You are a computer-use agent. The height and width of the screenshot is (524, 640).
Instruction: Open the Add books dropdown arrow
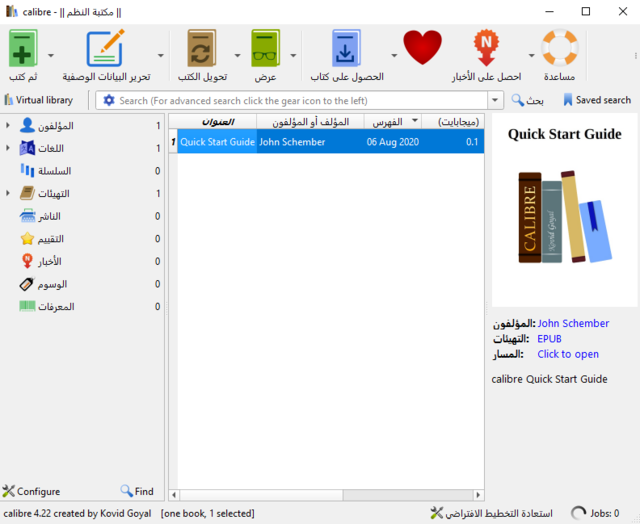tap(51, 55)
